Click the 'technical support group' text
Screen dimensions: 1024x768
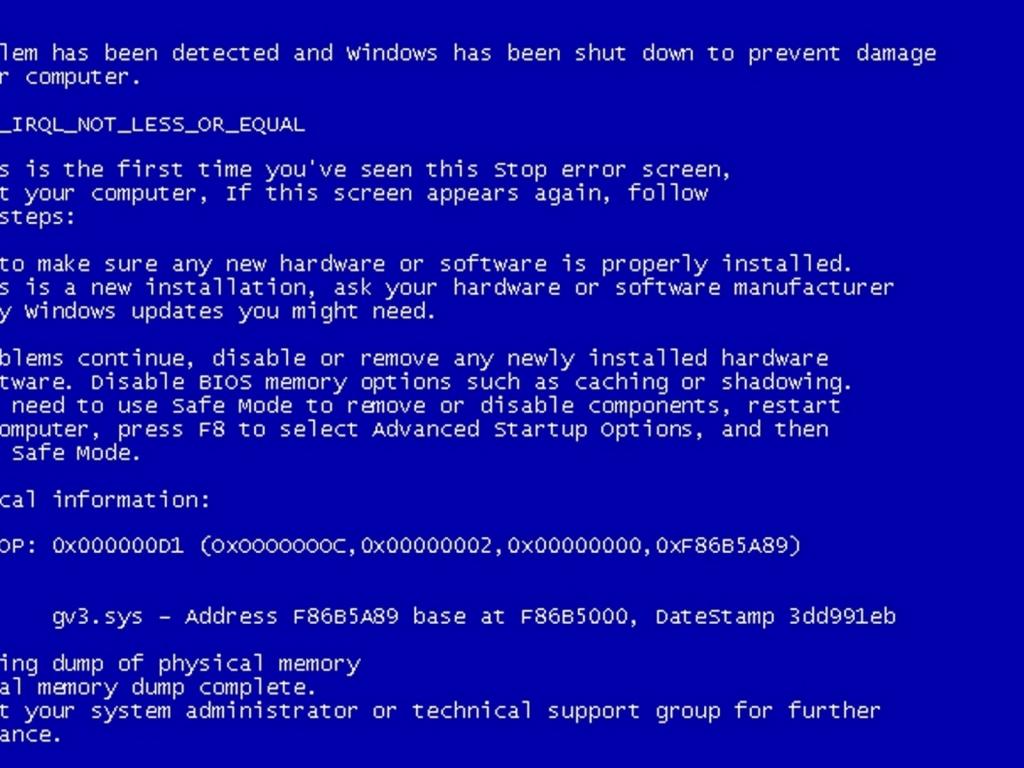(x=566, y=711)
